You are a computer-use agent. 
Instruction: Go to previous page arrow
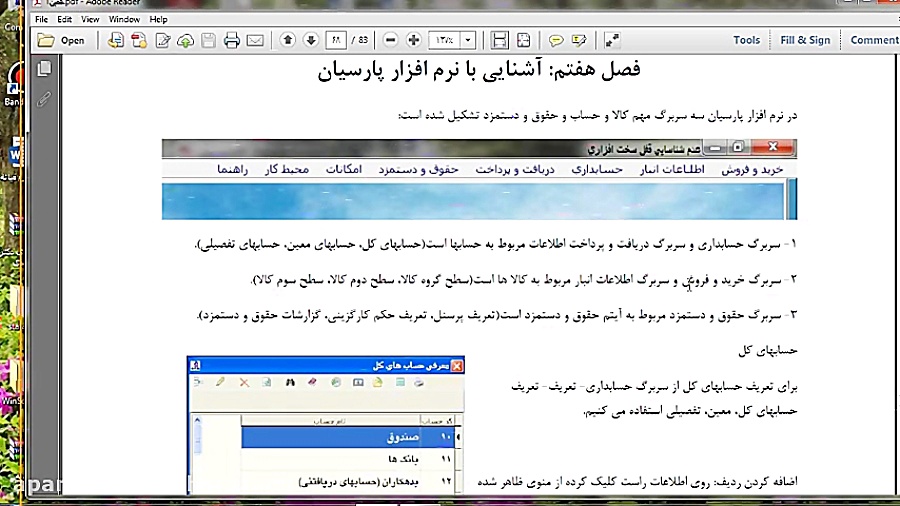pyautogui.click(x=288, y=40)
